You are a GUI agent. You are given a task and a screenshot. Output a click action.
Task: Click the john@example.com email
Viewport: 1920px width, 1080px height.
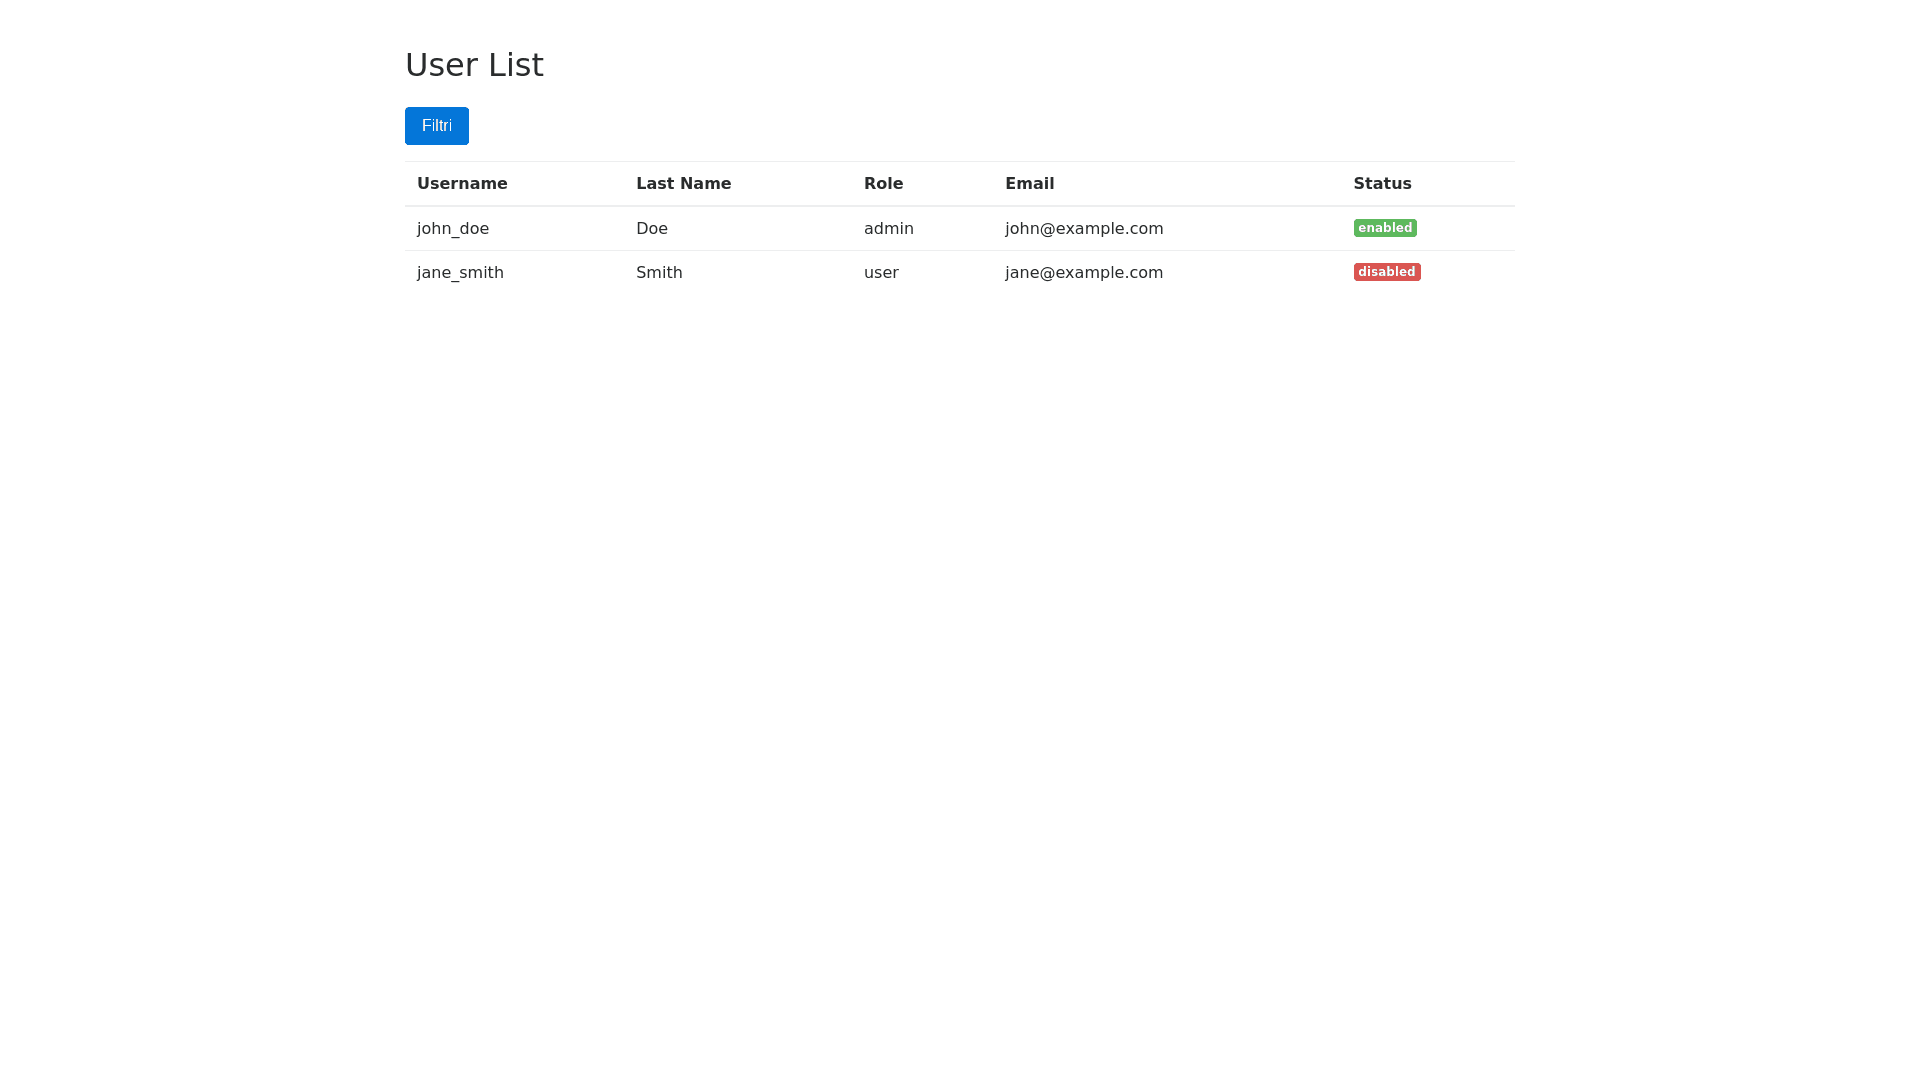pos(1084,229)
